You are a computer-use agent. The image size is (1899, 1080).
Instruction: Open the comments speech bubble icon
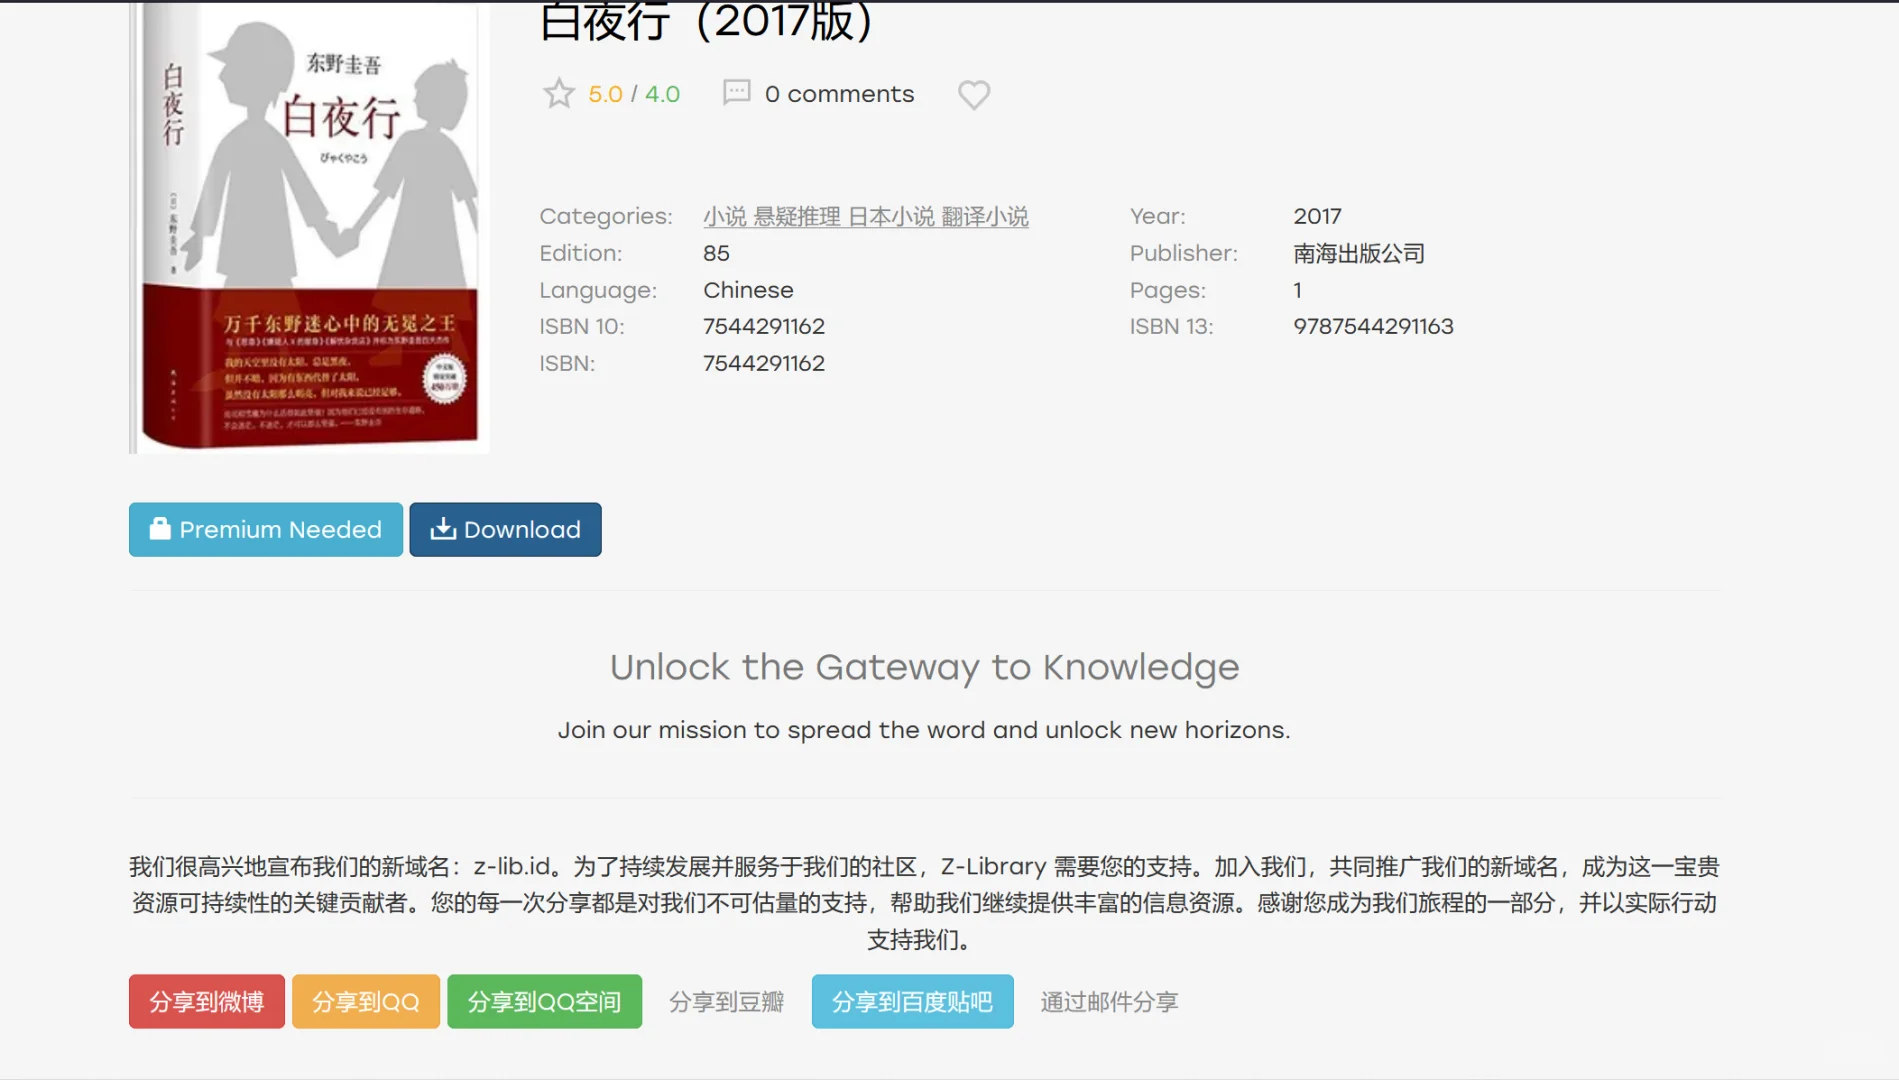(736, 93)
